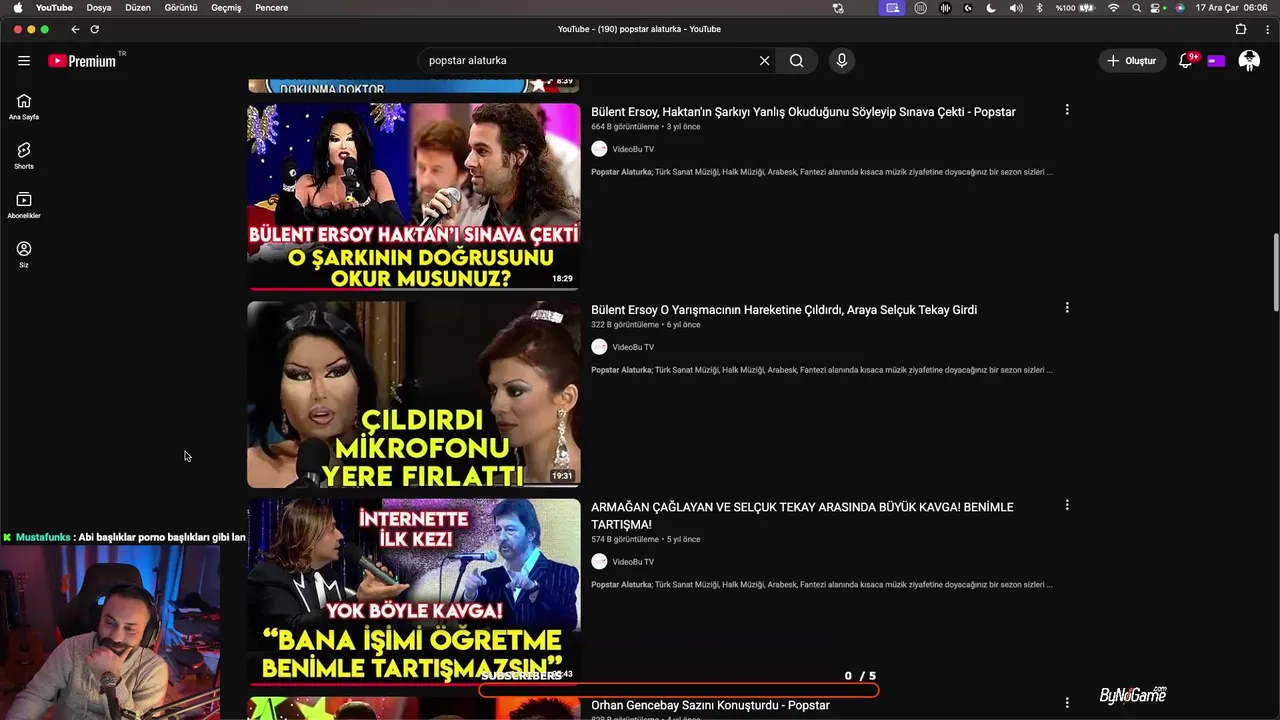Open title 'Bülent Ersoy O Yarışmacının Hareketine Çıldırdı'
Image resolution: width=1280 pixels, height=720 pixels.
tap(784, 310)
